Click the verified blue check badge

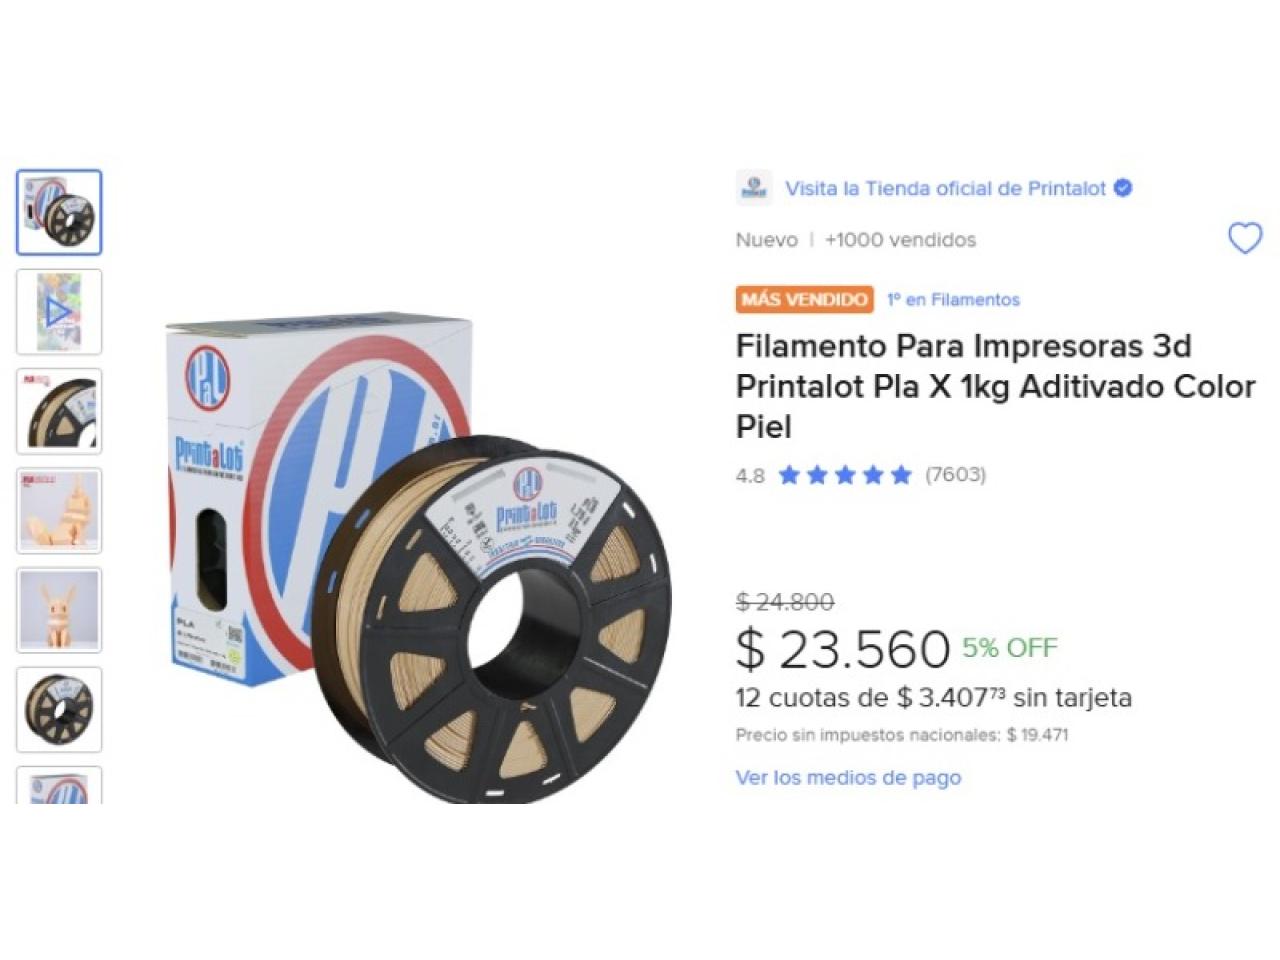tap(1123, 188)
